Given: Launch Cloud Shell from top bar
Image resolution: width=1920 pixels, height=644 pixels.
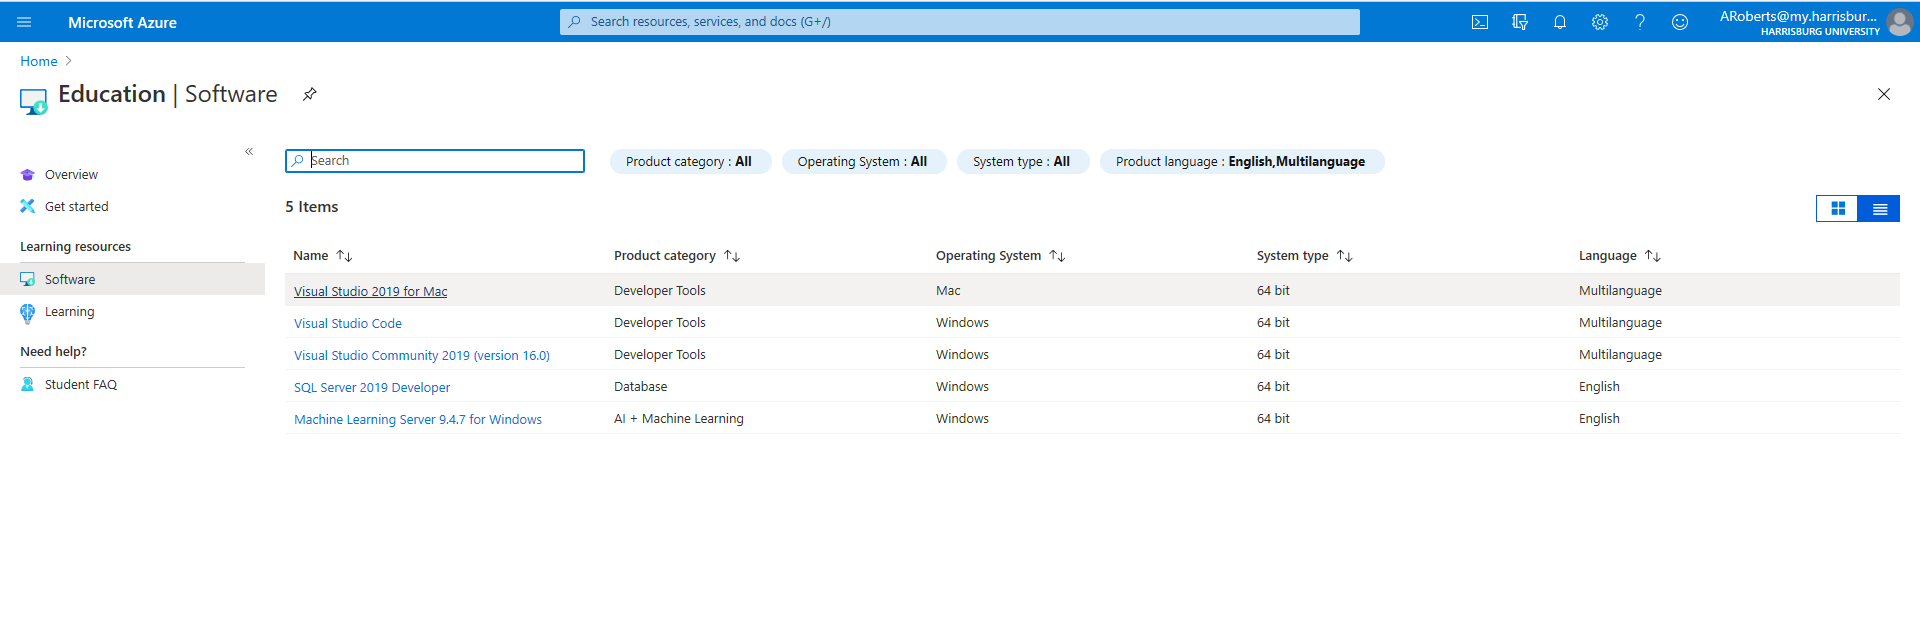Looking at the screenshot, I should (x=1480, y=22).
